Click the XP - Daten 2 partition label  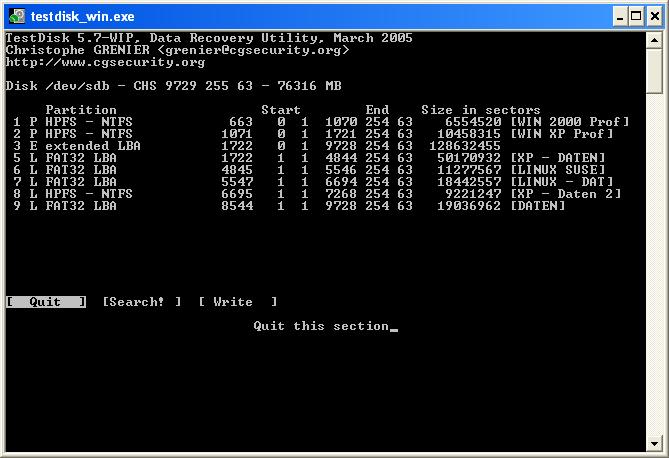566,194
